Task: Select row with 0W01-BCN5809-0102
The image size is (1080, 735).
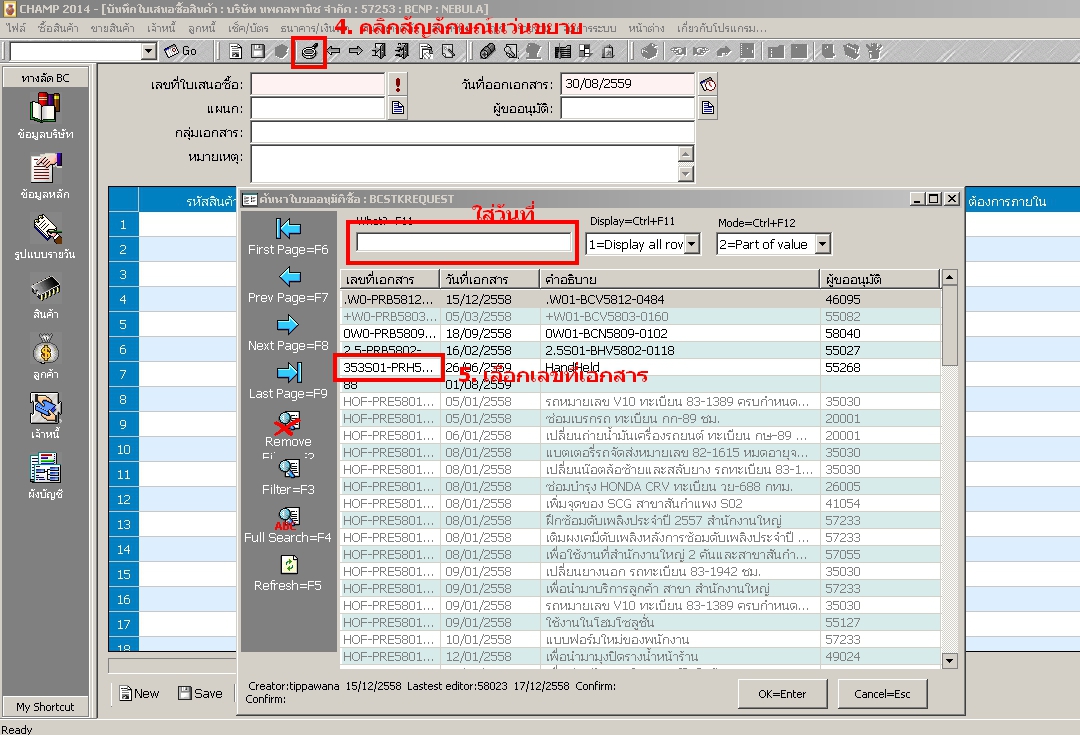Action: 641,333
